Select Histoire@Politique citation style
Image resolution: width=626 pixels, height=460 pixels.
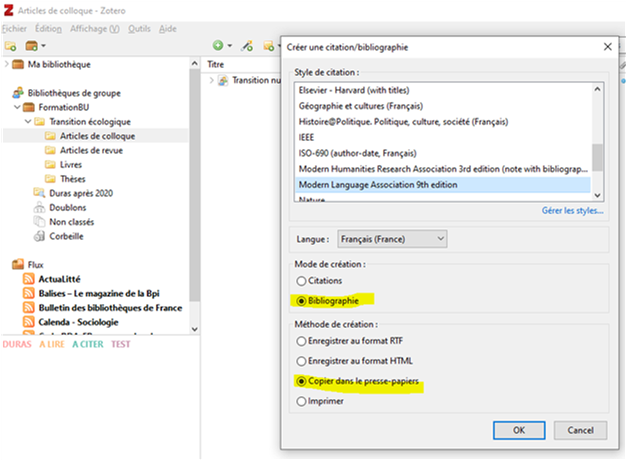pyautogui.click(x=443, y=122)
